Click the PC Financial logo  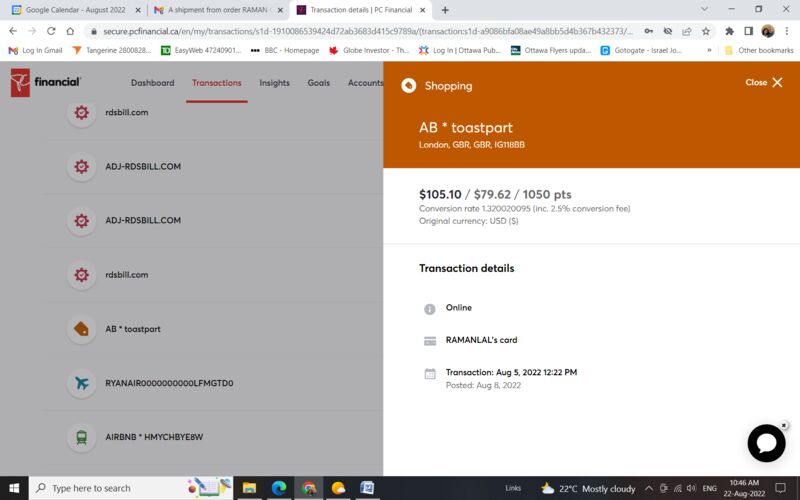[x=45, y=82]
